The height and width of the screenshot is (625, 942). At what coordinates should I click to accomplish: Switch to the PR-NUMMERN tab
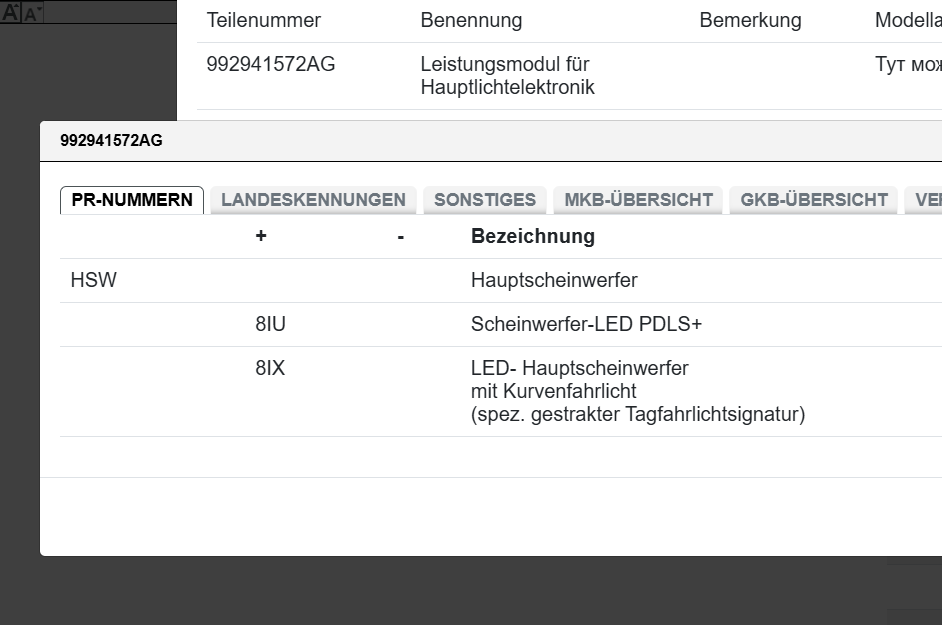(132, 200)
